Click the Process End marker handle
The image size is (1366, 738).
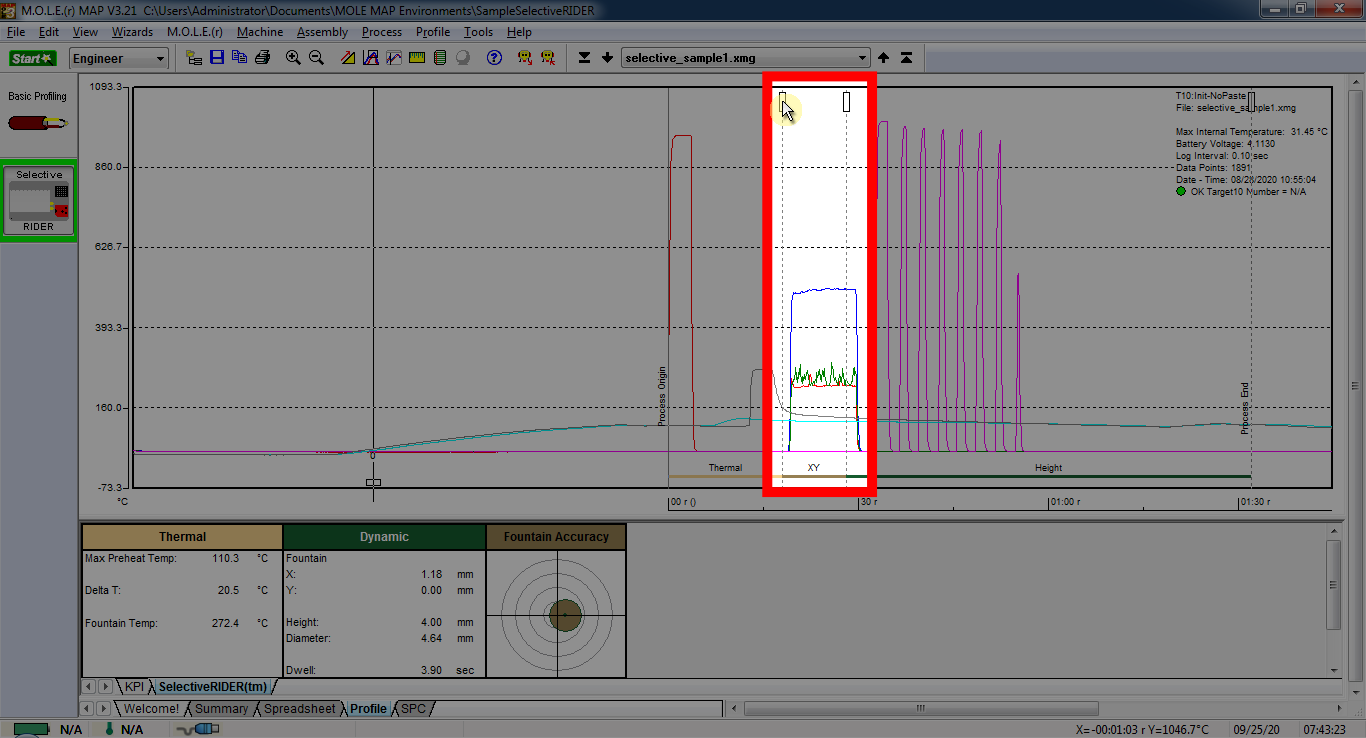click(1251, 101)
